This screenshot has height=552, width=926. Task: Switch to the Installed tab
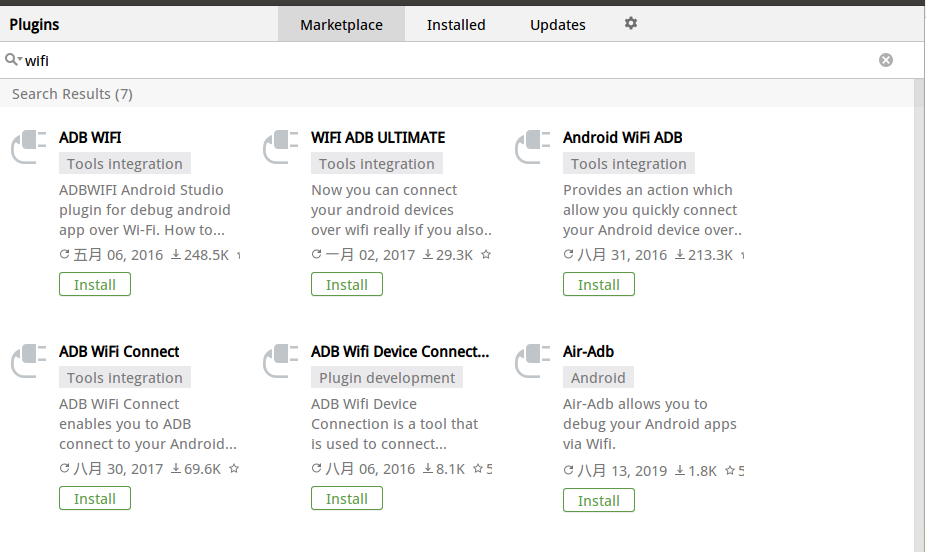[456, 25]
